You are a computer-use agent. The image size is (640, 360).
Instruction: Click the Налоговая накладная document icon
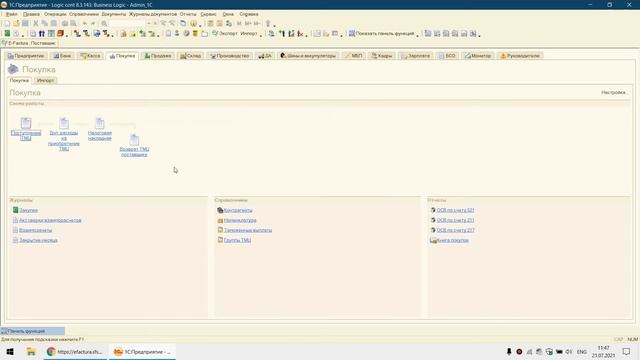[x=100, y=123]
